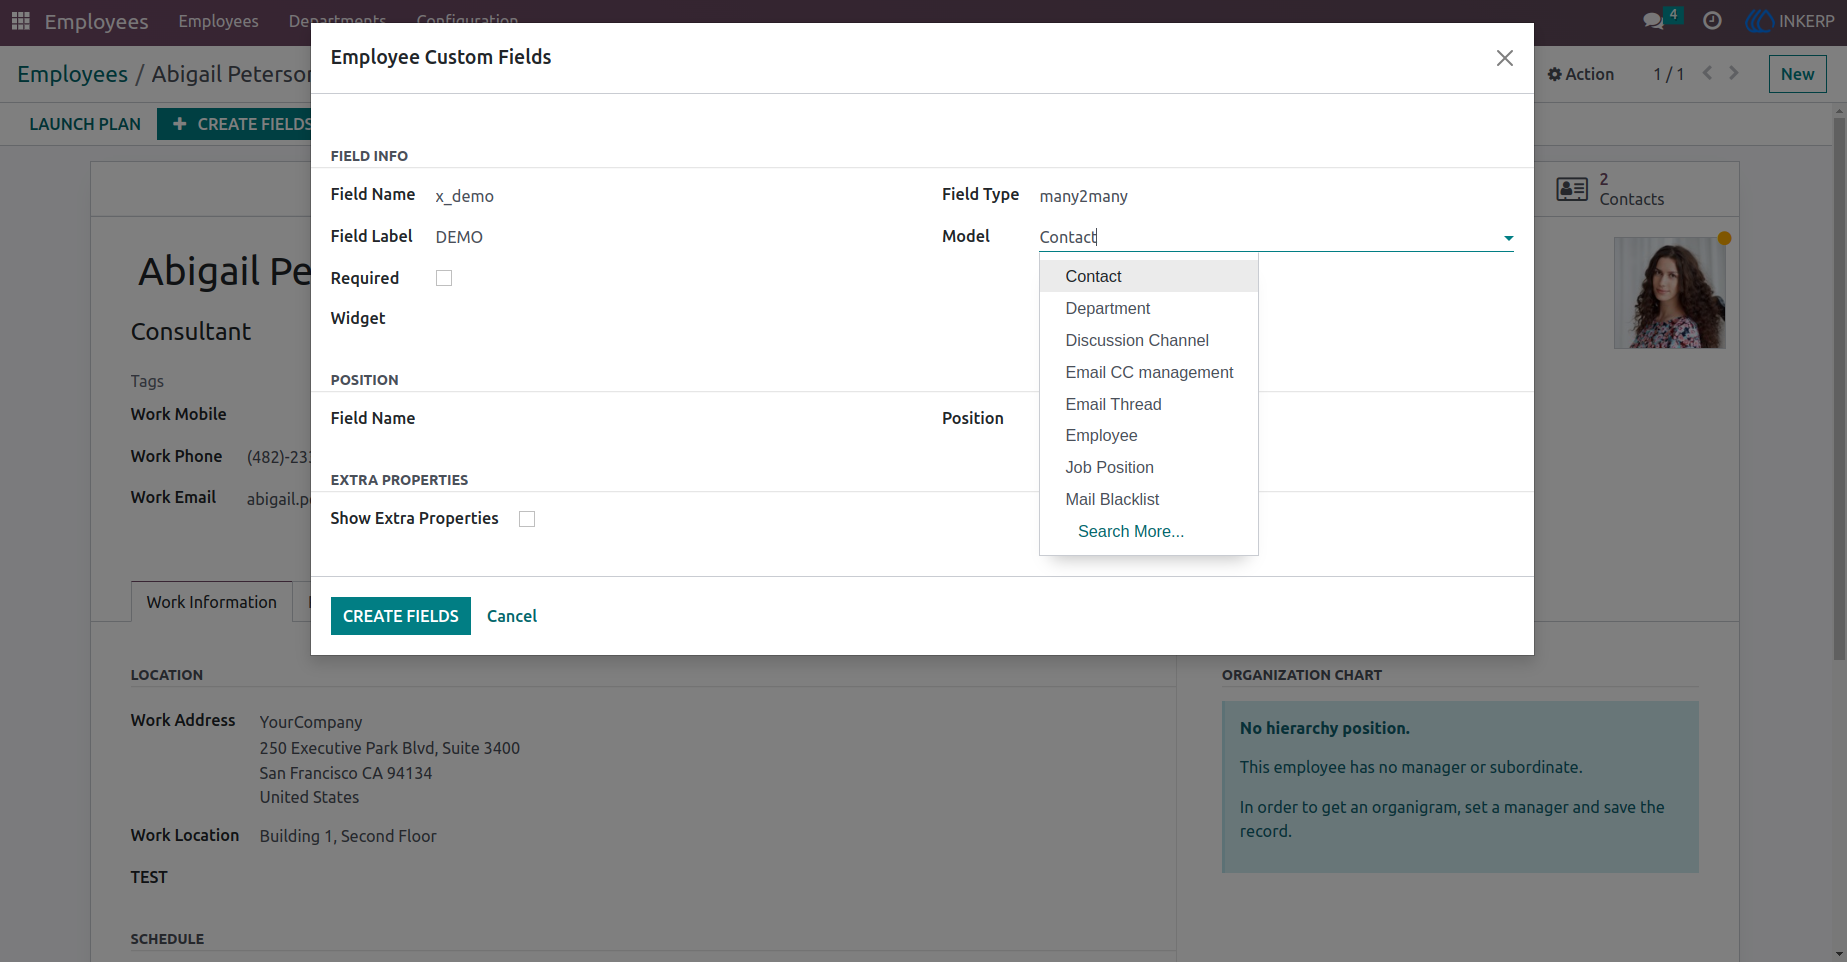
Task: Click the Employees app title
Action: [x=96, y=21]
